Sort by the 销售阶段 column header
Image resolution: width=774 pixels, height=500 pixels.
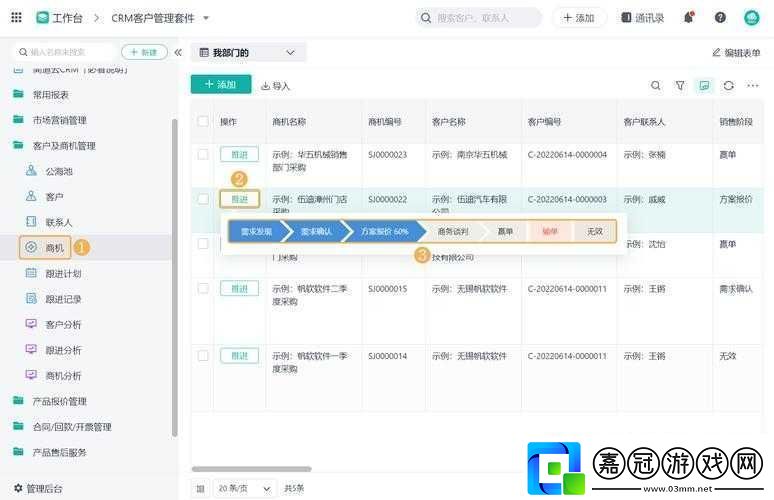(736, 121)
